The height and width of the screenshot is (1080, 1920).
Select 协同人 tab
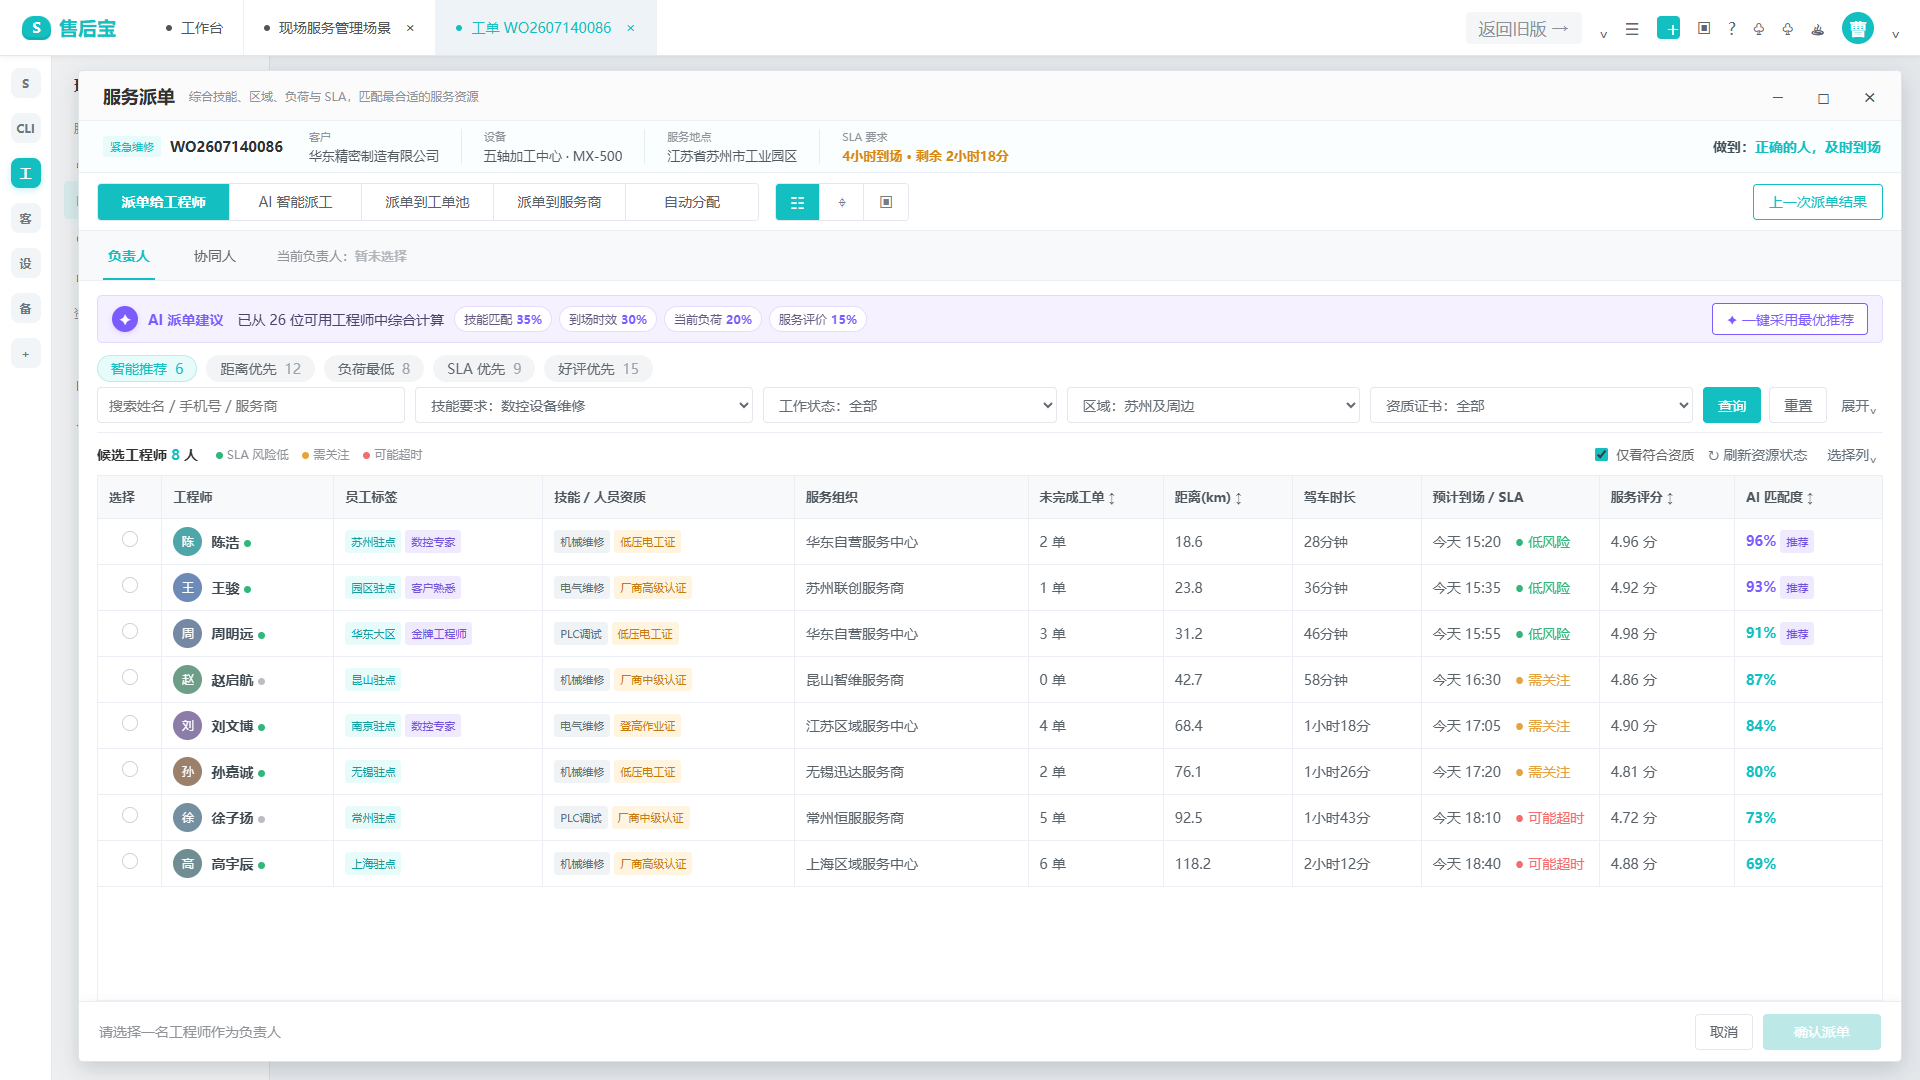coord(215,256)
